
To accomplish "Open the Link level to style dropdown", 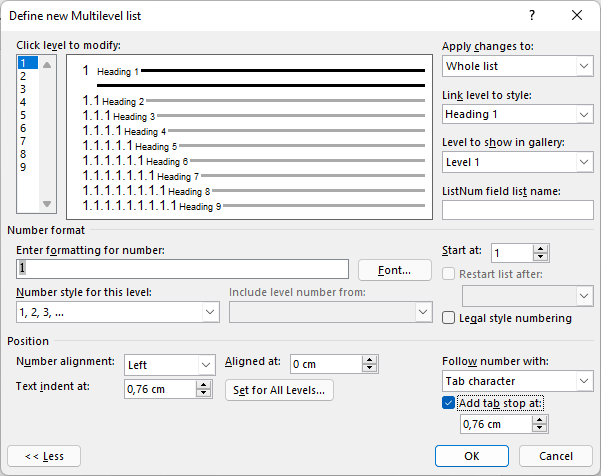I will click(517, 114).
